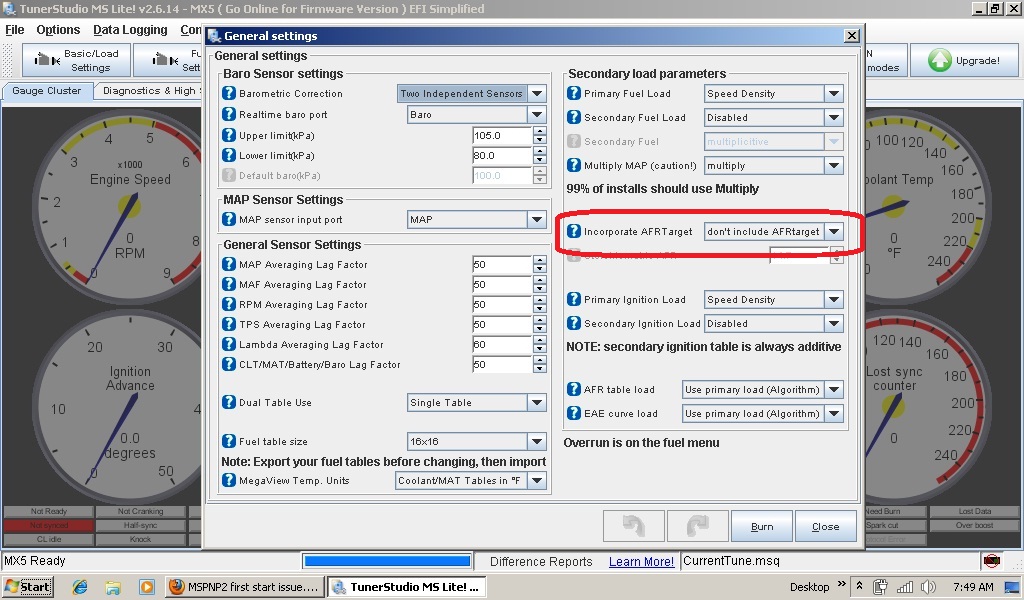
Task: Click the Burn button
Action: click(x=761, y=526)
